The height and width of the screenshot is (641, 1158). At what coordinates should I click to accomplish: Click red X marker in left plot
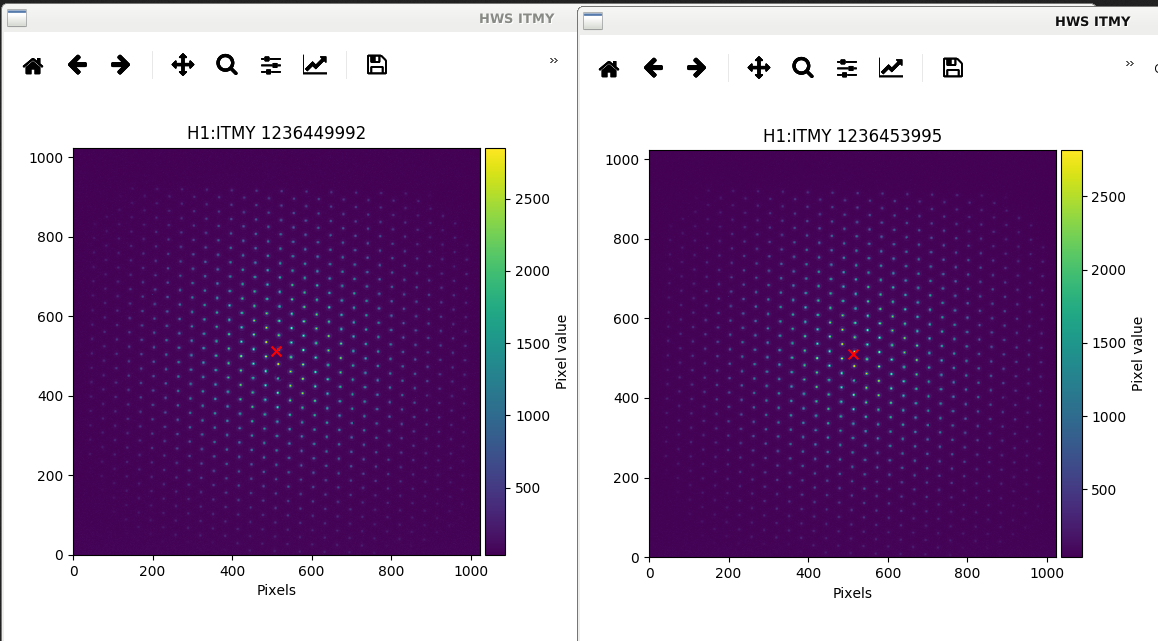click(276, 352)
